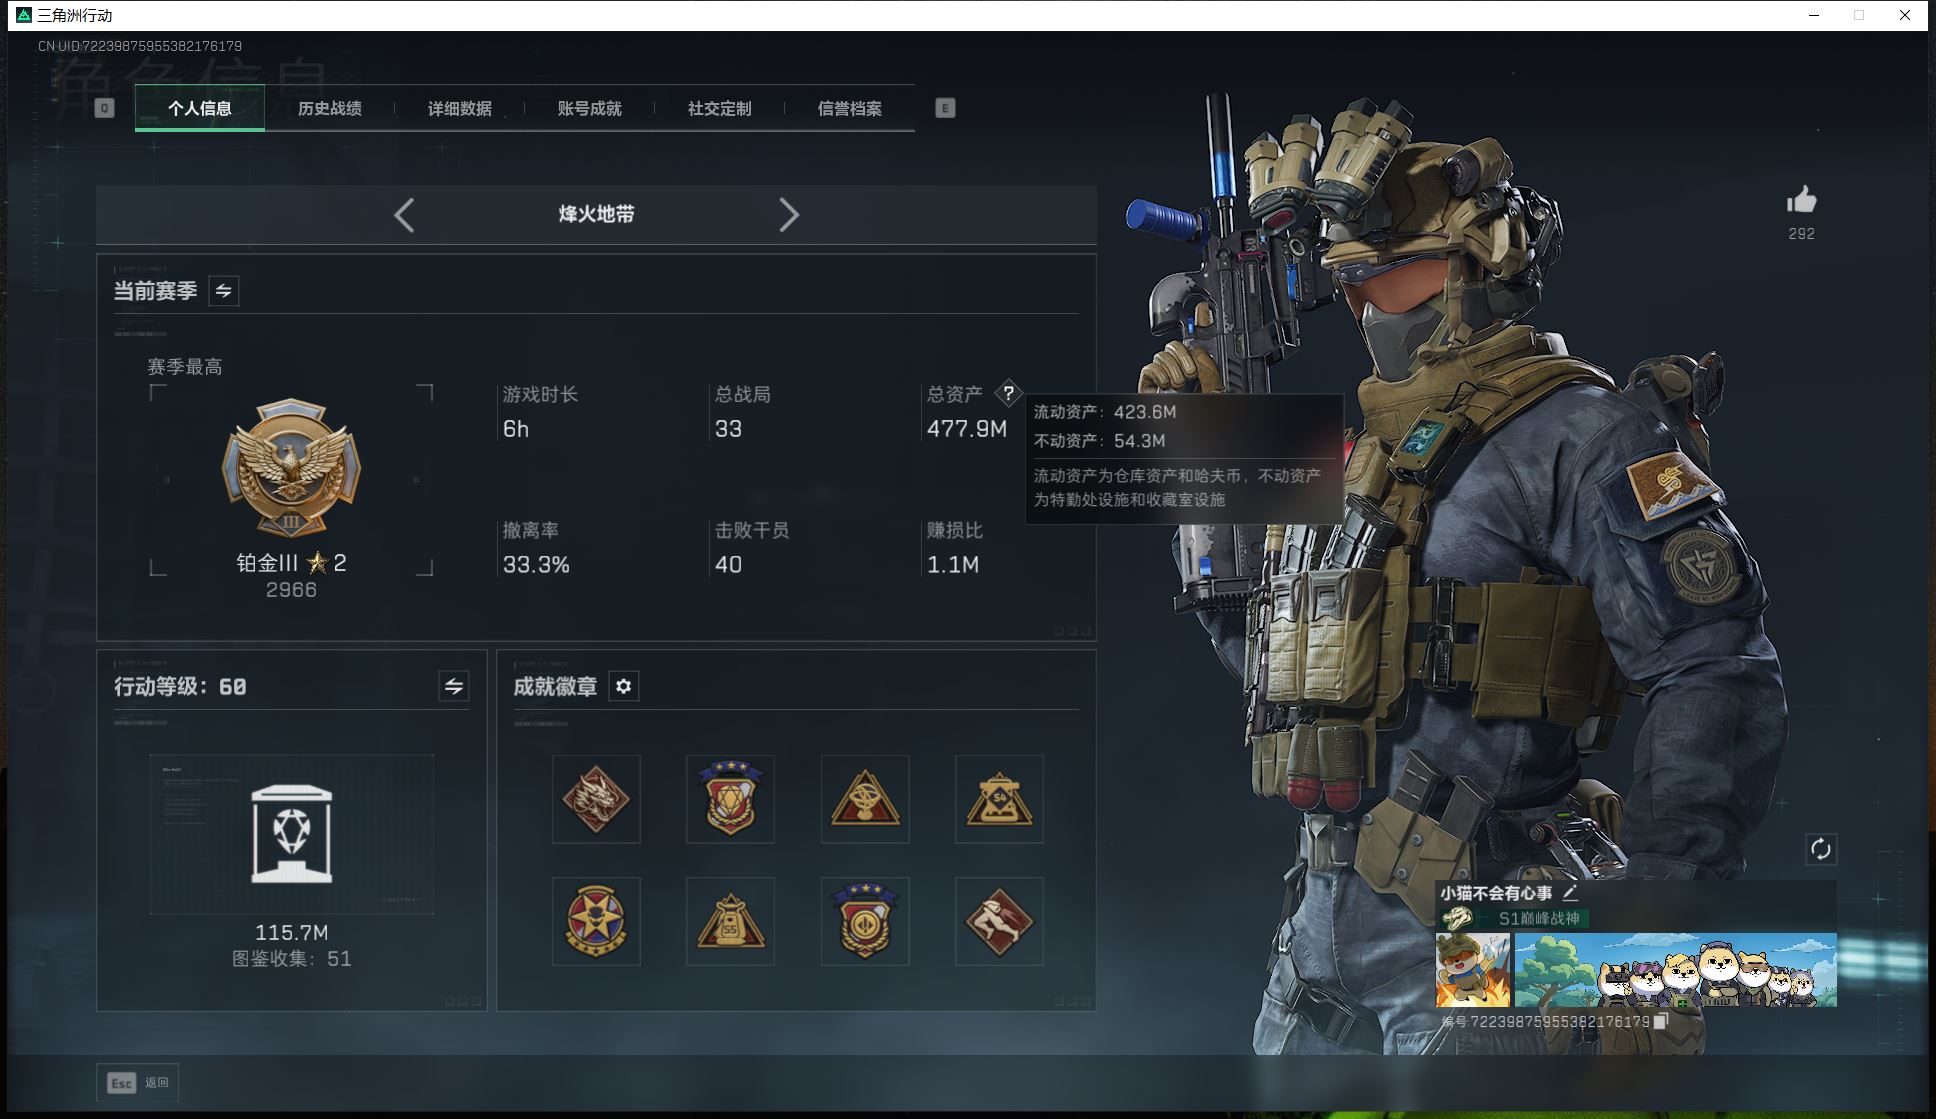Click the Esc 返回 button

[x=138, y=1083]
